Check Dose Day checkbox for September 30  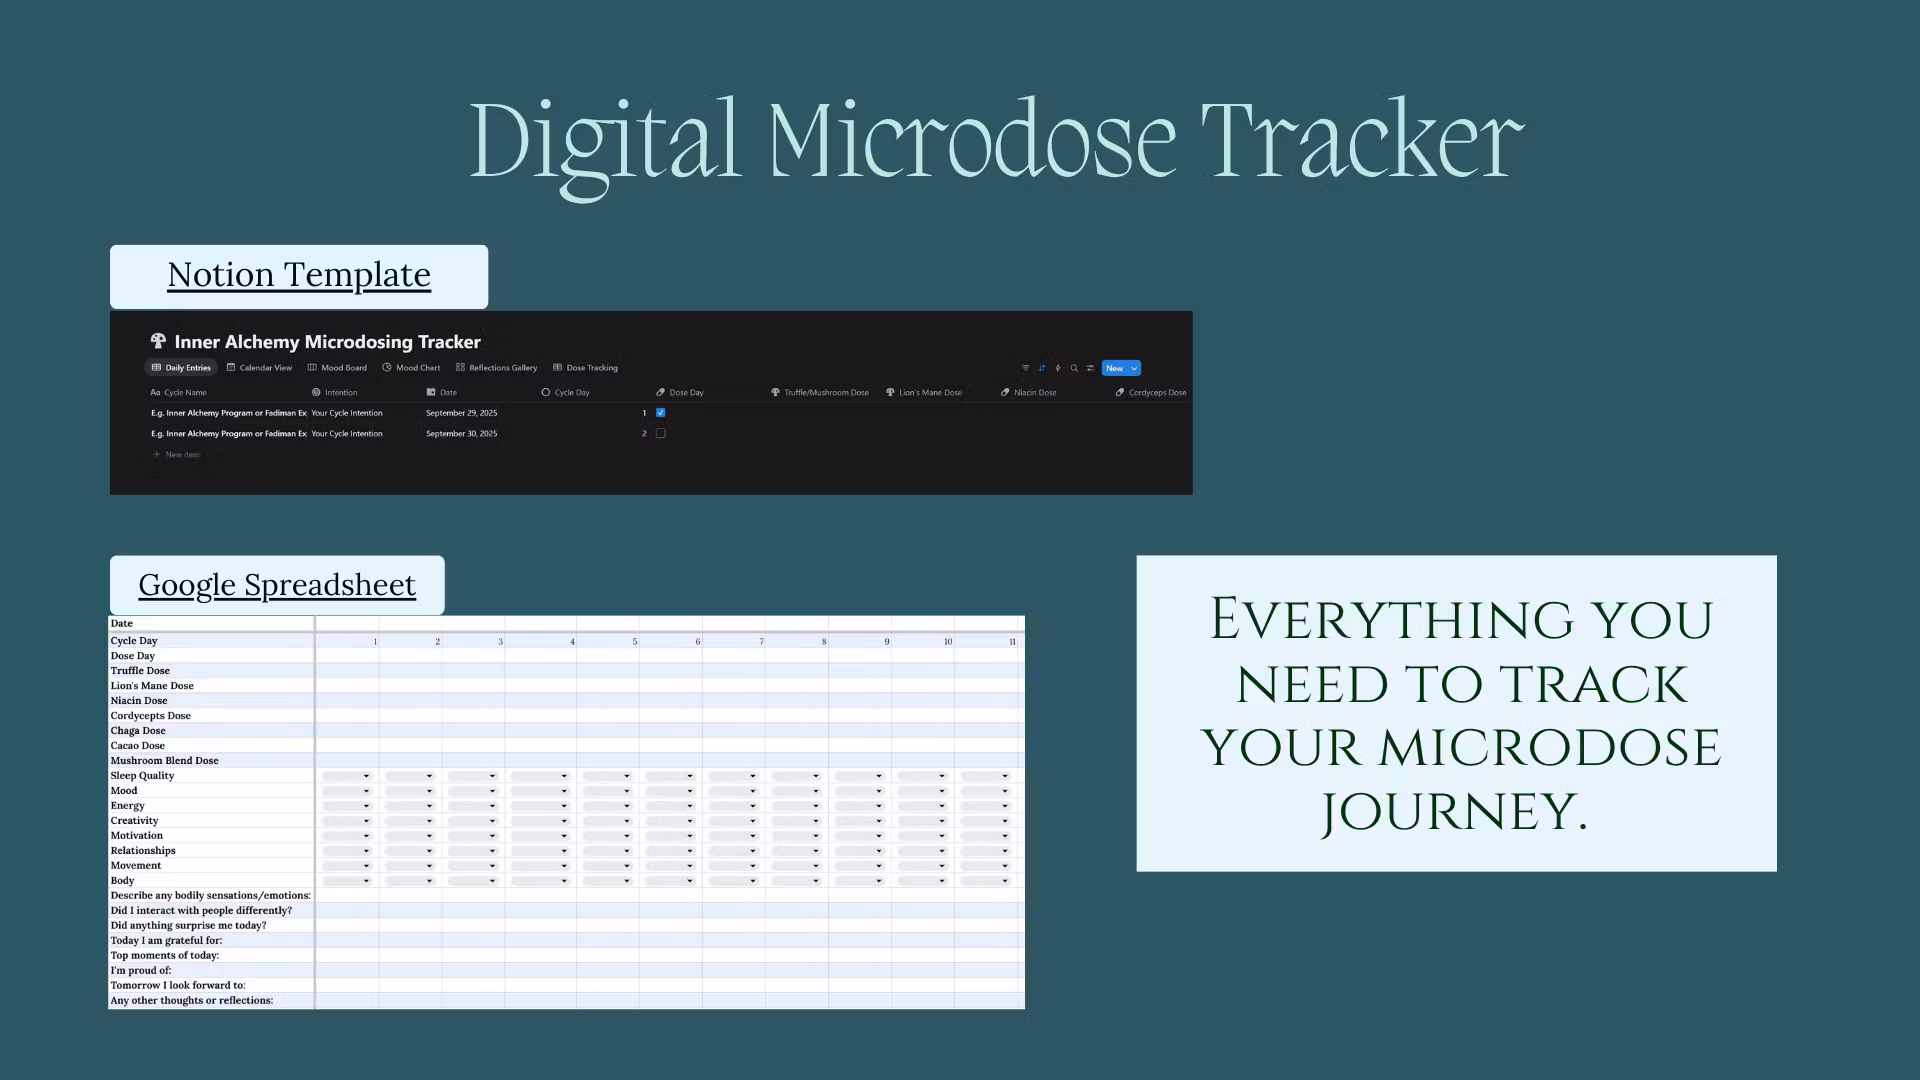(660, 433)
